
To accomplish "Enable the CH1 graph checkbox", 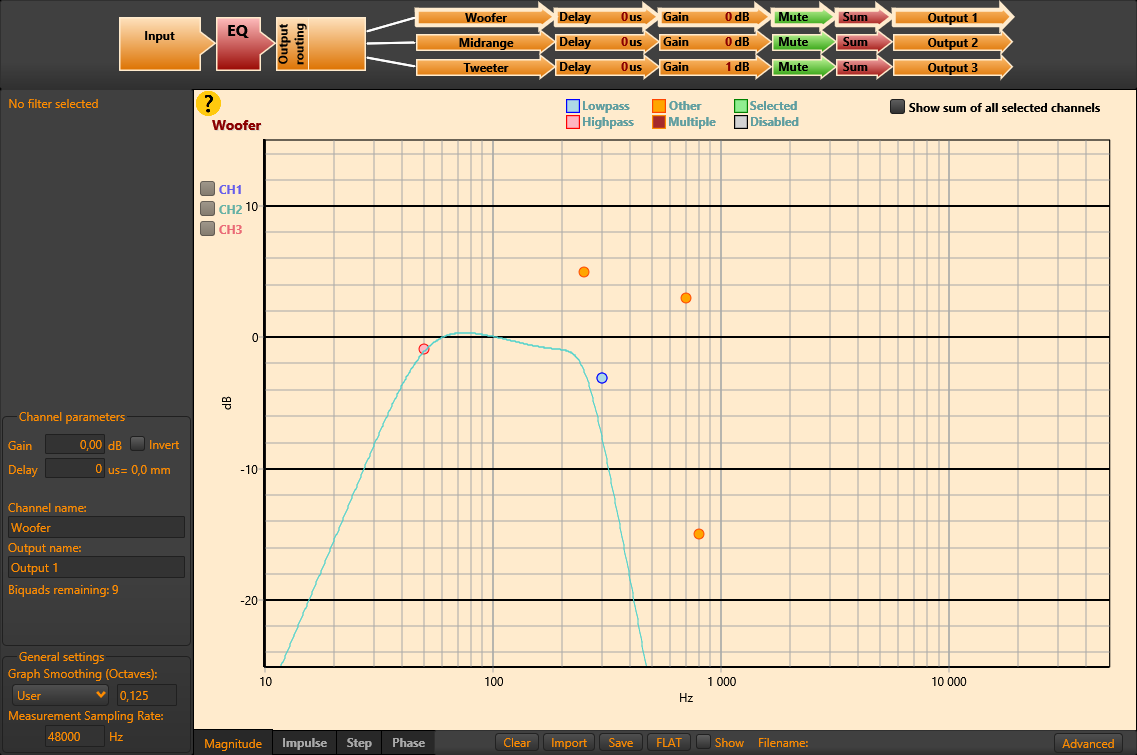I will point(207,189).
